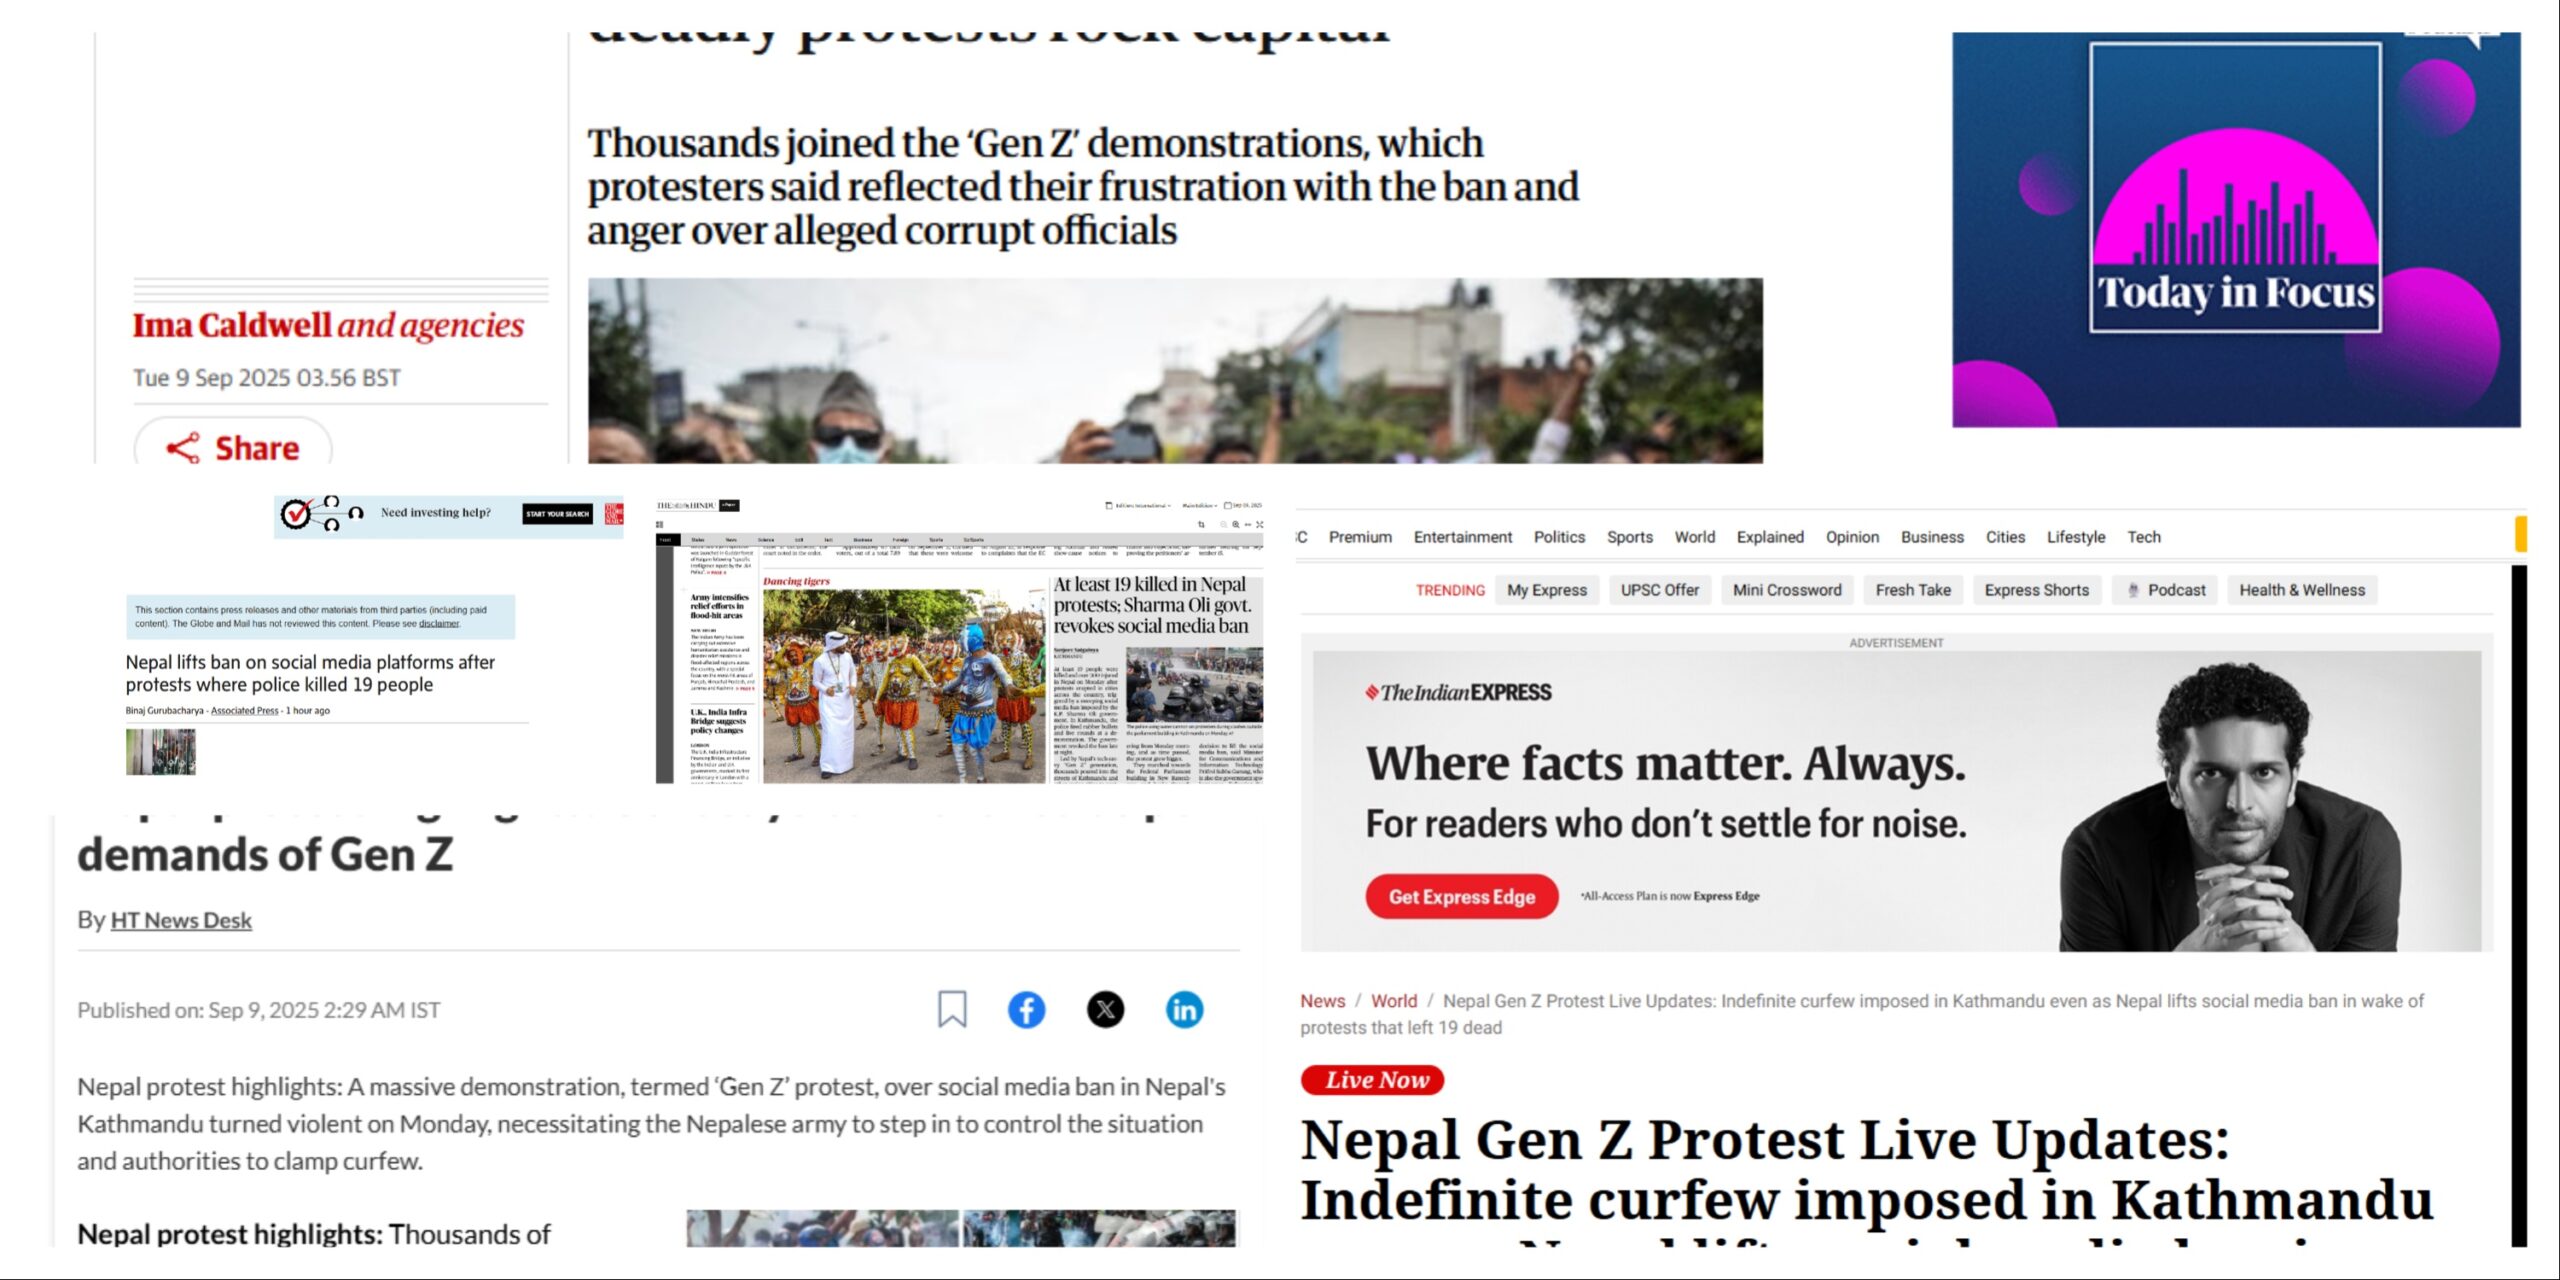This screenshot has height=1280, width=2560.
Task: Enter e-paper fullscreen mode
Action: pyautogui.click(x=1259, y=524)
